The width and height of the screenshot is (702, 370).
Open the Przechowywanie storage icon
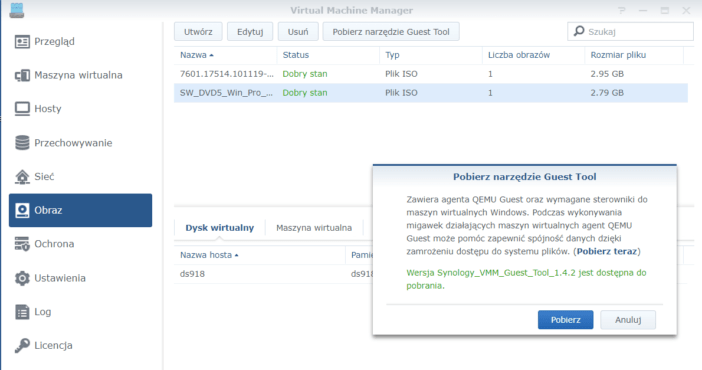(x=22, y=143)
